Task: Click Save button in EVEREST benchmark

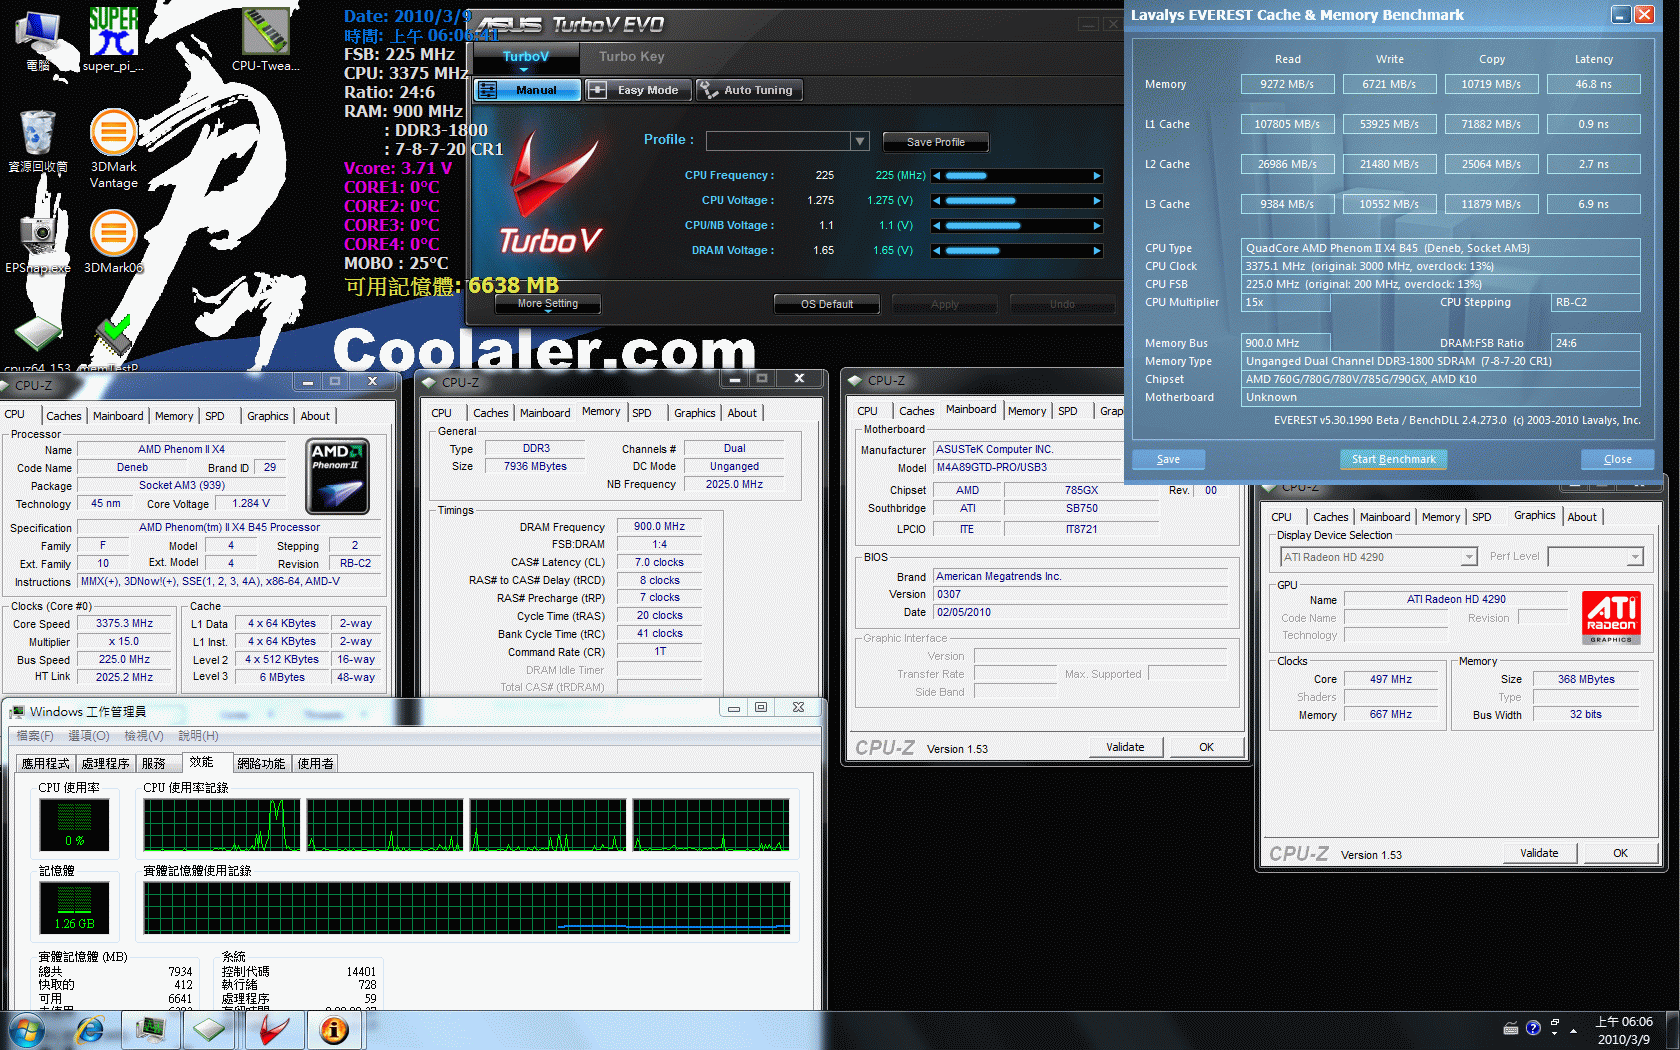Action: point(1168,459)
